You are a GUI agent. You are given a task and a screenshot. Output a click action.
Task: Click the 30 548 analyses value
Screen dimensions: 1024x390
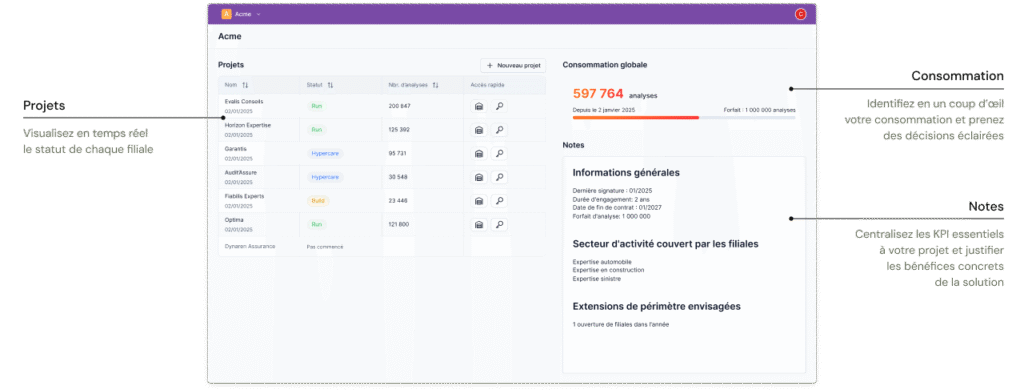coord(398,177)
